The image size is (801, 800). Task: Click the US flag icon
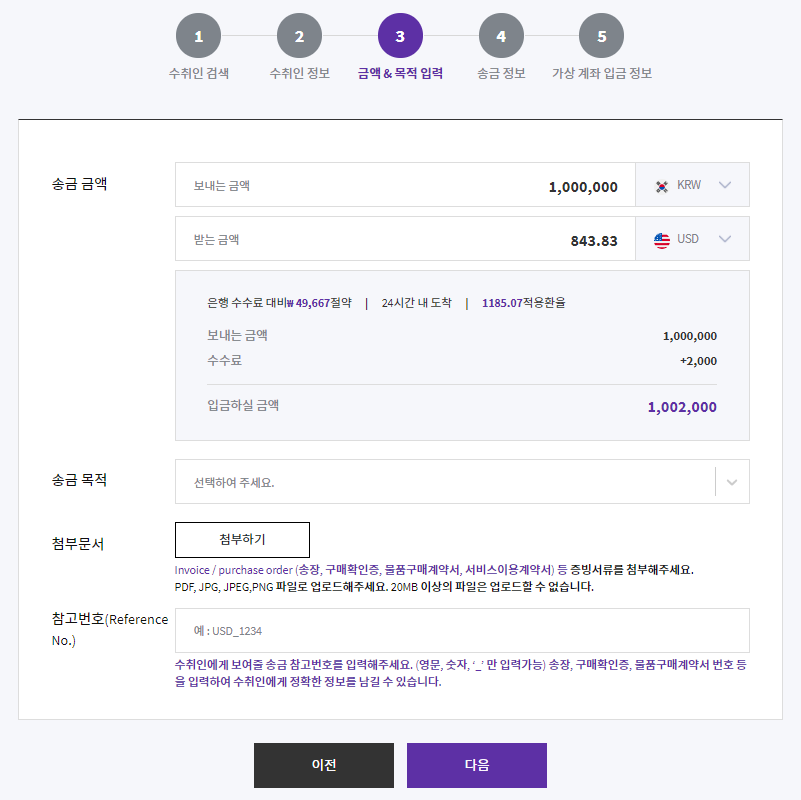point(662,240)
